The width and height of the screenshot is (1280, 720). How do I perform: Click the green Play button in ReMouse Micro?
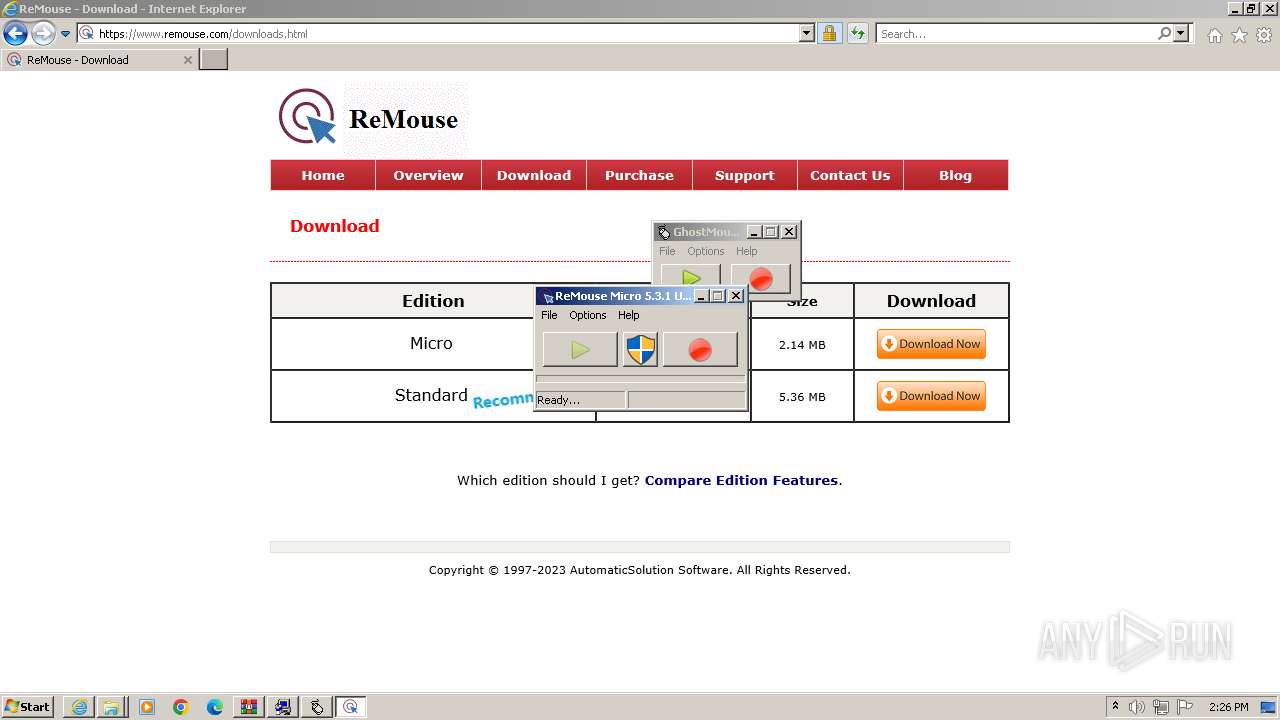click(580, 350)
